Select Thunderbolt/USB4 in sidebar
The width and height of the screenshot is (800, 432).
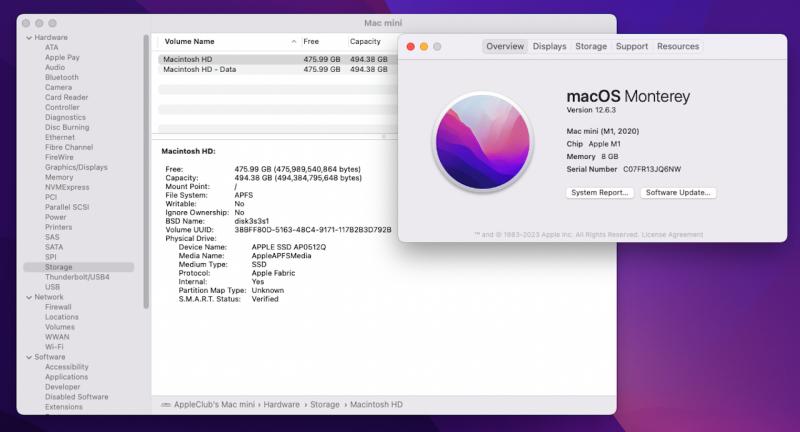pyautogui.click(x=77, y=277)
